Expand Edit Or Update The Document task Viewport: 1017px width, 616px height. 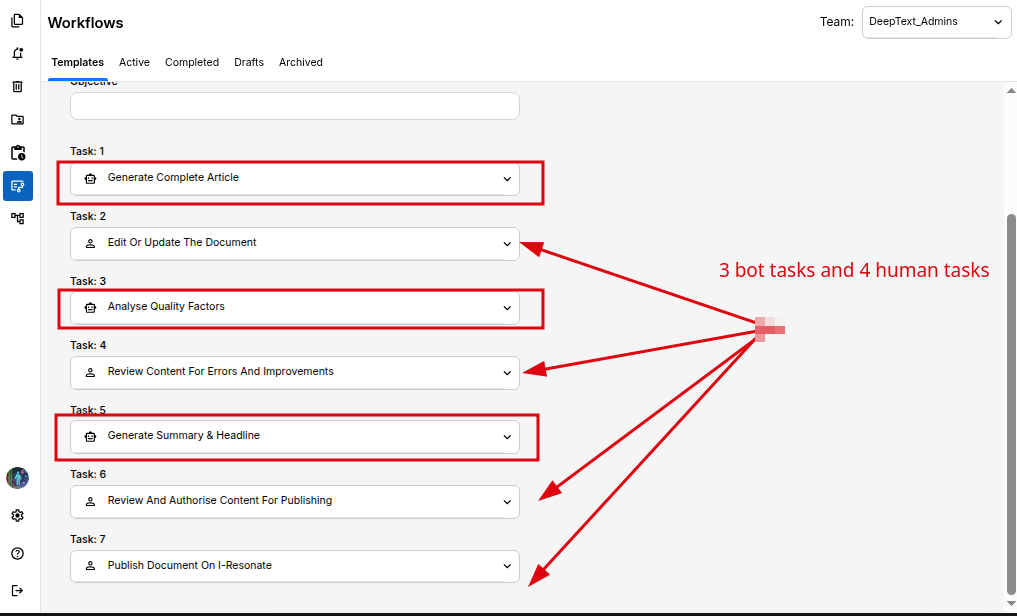pos(506,244)
